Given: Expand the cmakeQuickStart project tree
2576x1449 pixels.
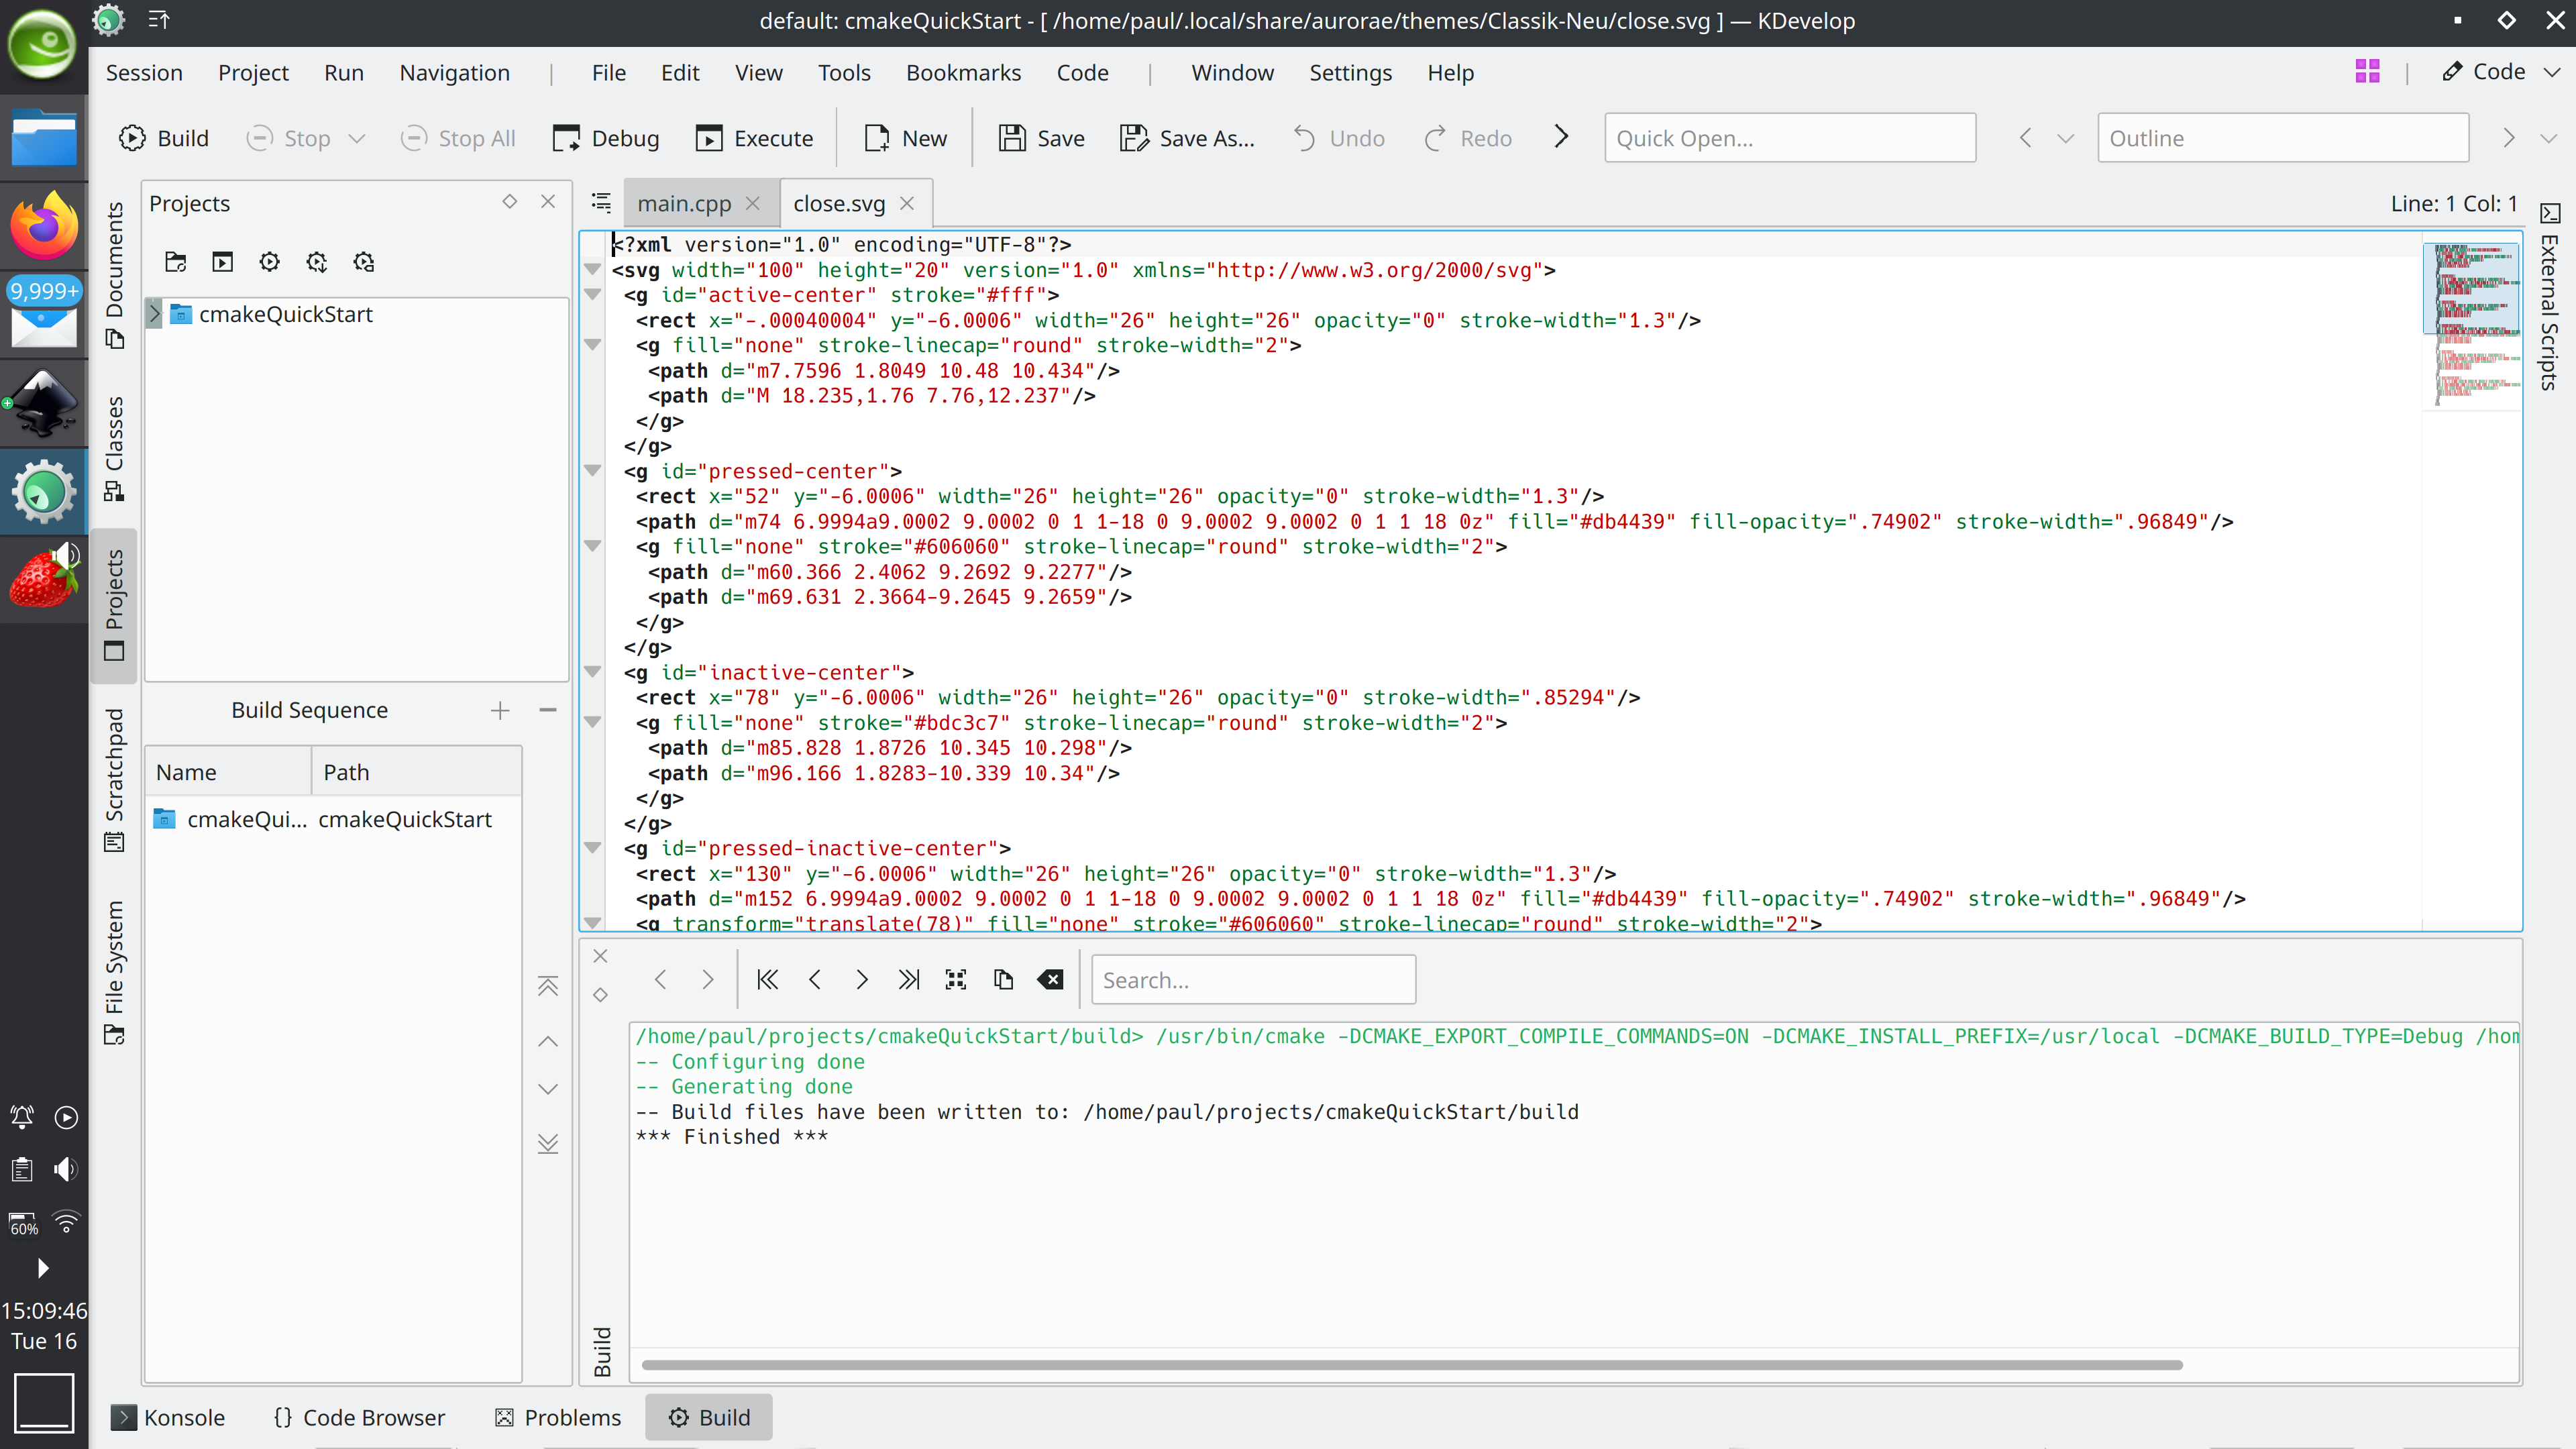Looking at the screenshot, I should tap(154, 314).
